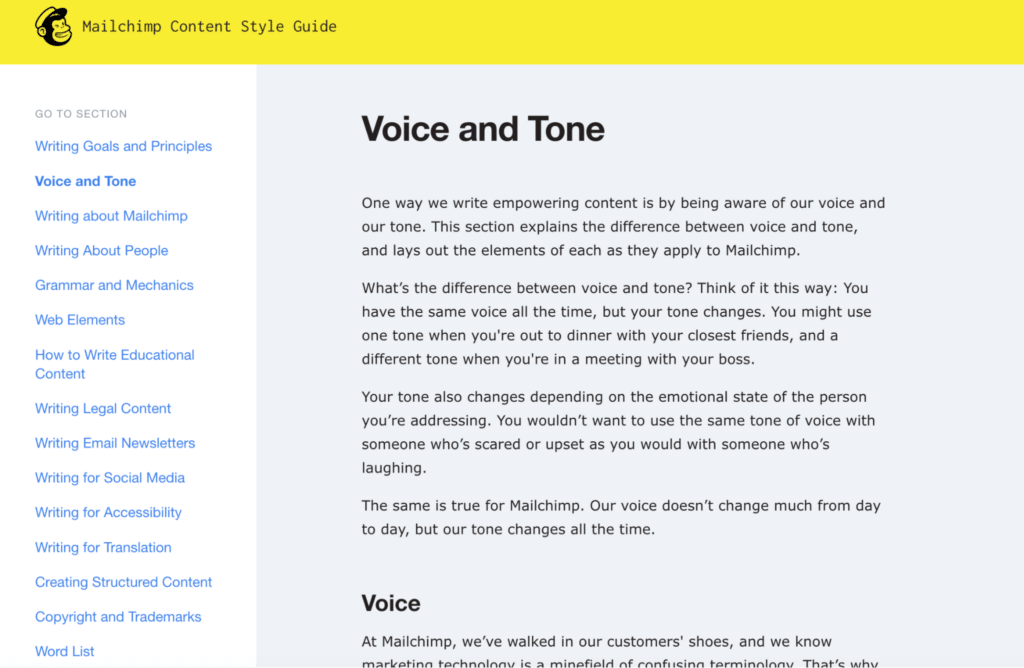
Task: Open Creating Structured Content section
Action: click(x=123, y=582)
